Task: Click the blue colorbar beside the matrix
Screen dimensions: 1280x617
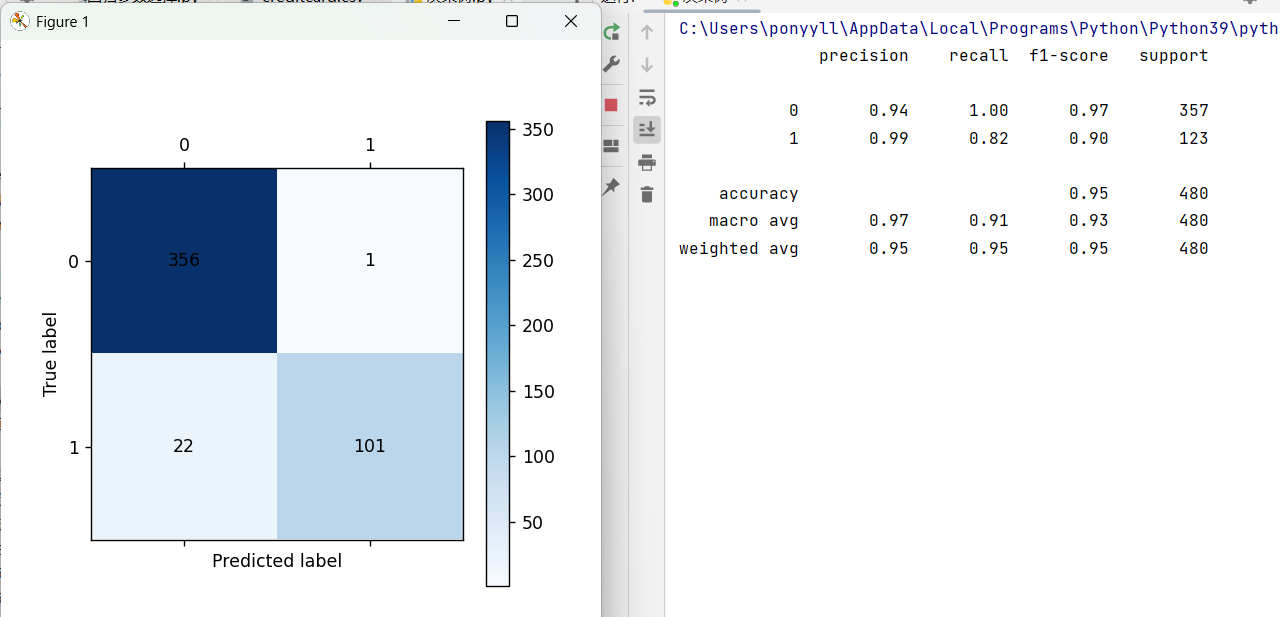Action: coord(498,353)
